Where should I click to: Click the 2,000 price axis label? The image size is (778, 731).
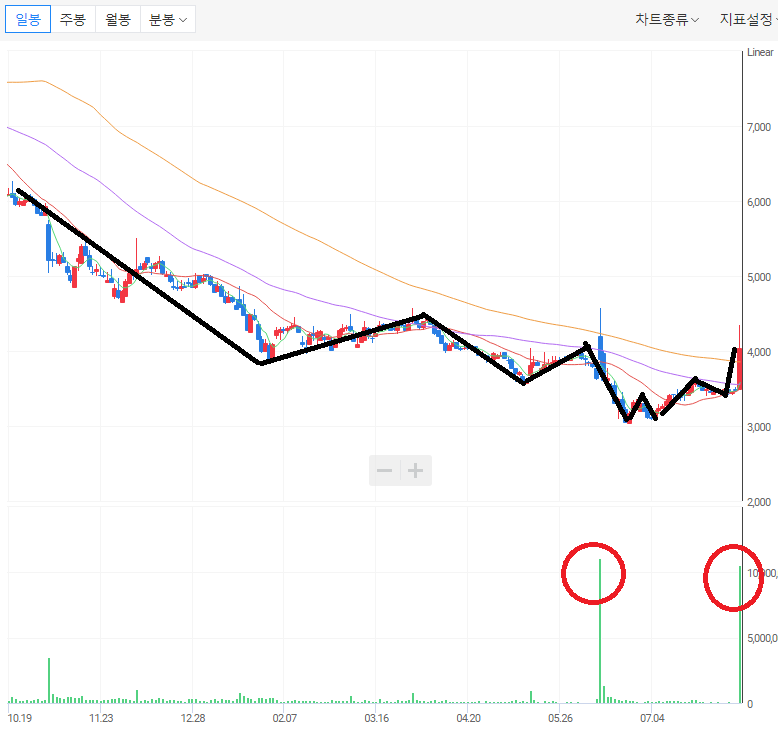point(759,502)
